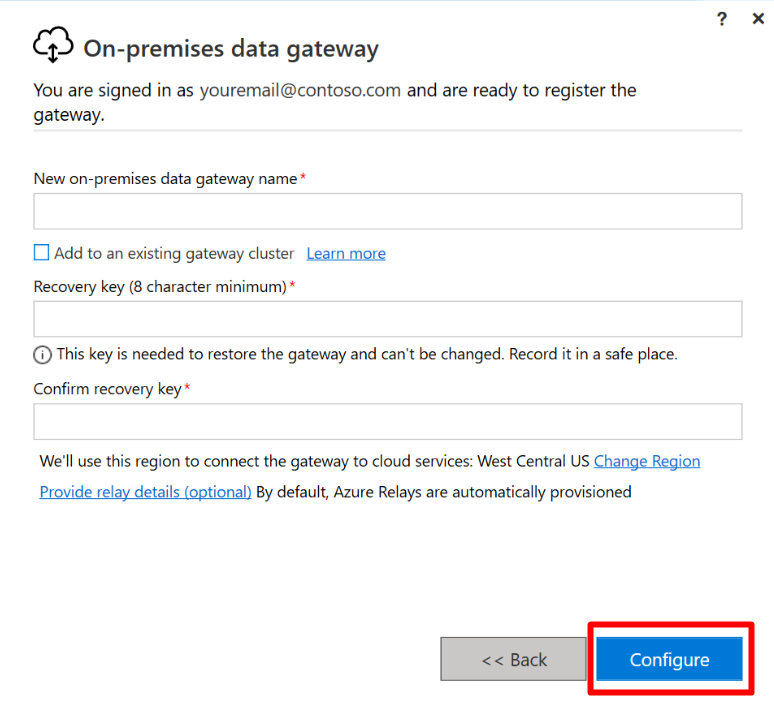Click the 'Recovery key (8 character minimum)' label
Image resolution: width=774 pixels, height=714 pixels.
(160, 286)
